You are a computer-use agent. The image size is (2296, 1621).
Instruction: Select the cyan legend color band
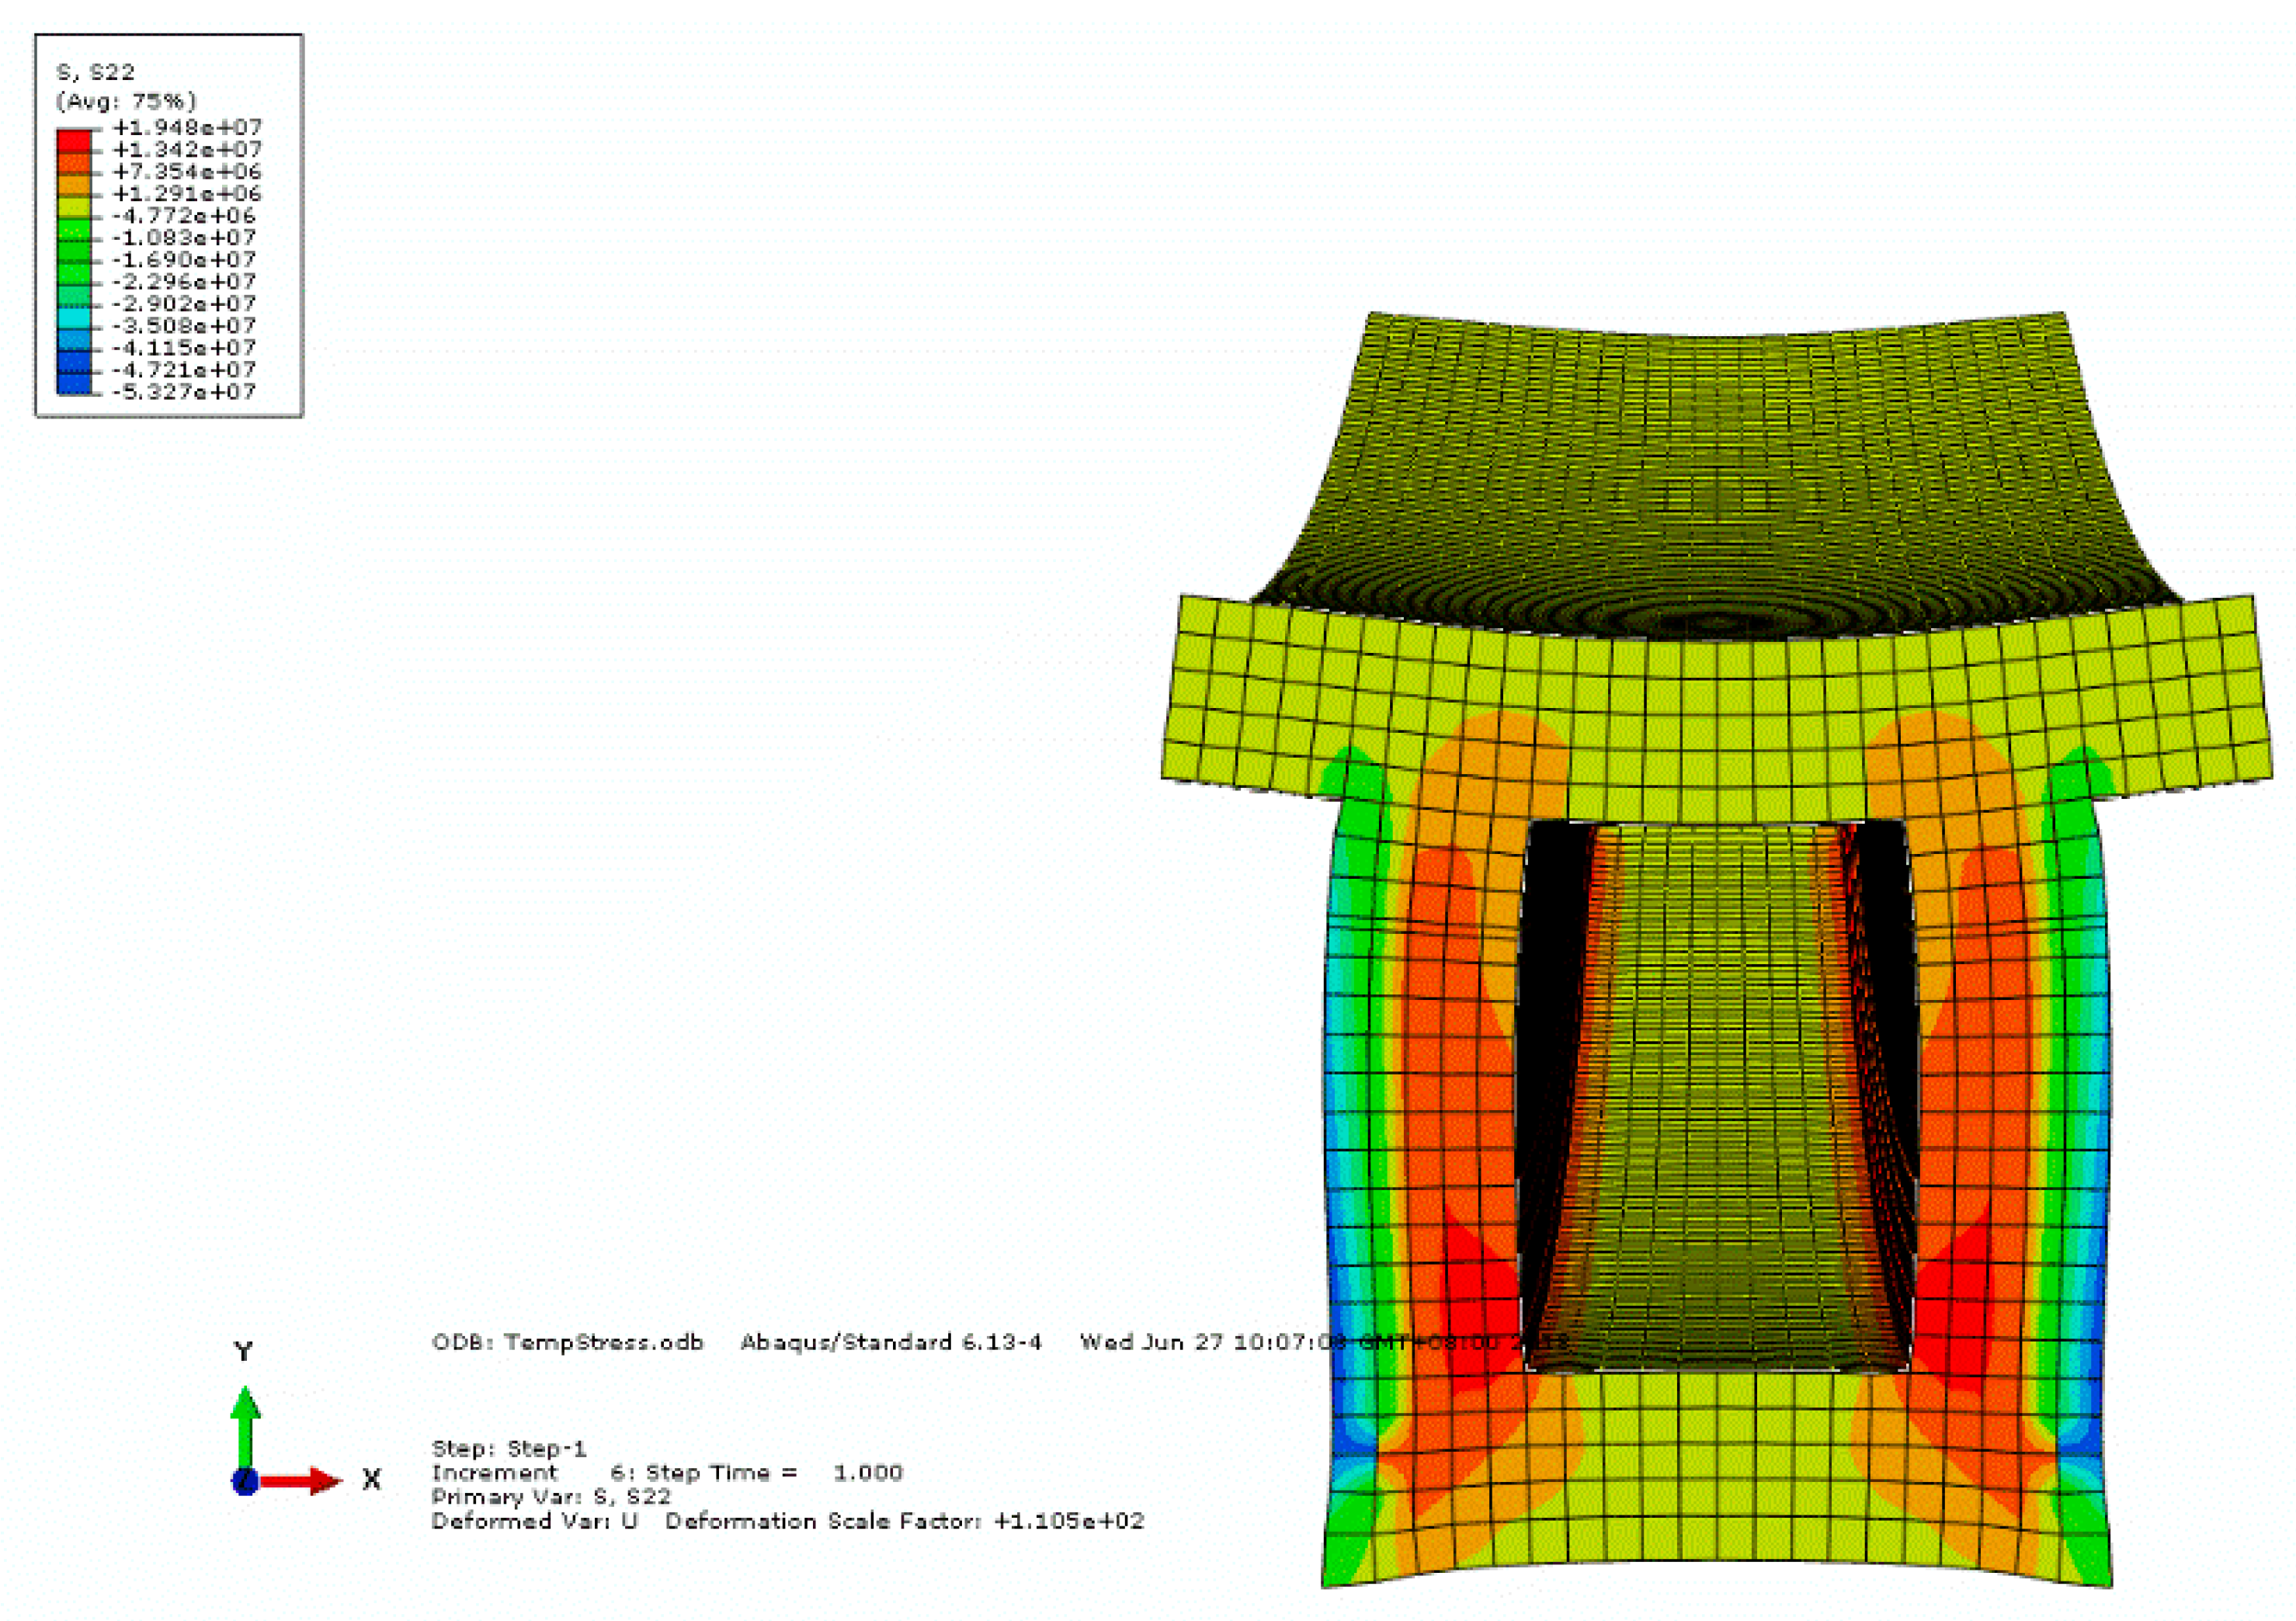[x=74, y=315]
